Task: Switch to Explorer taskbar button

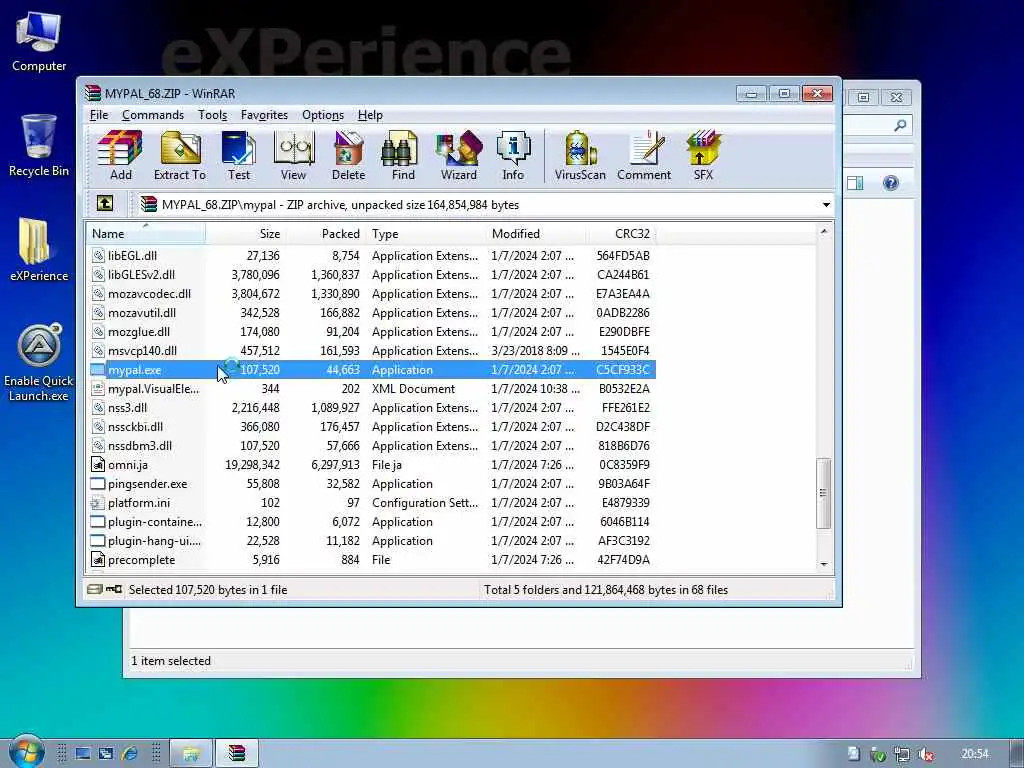Action: point(191,754)
